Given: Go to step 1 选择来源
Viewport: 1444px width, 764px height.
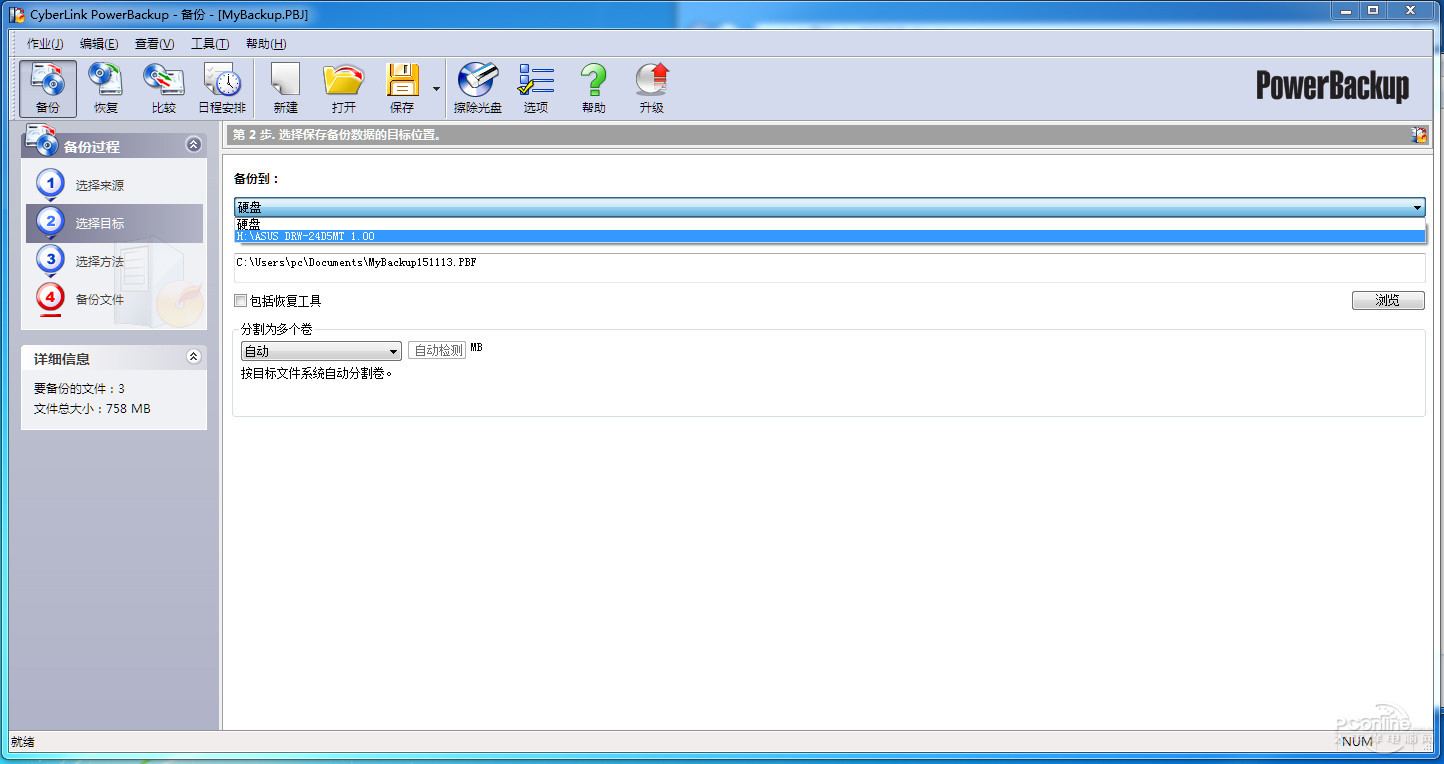Looking at the screenshot, I should [x=99, y=185].
